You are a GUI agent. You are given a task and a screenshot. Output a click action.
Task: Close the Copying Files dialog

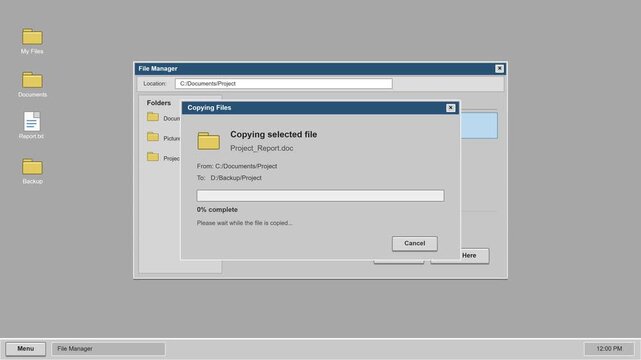click(x=450, y=108)
